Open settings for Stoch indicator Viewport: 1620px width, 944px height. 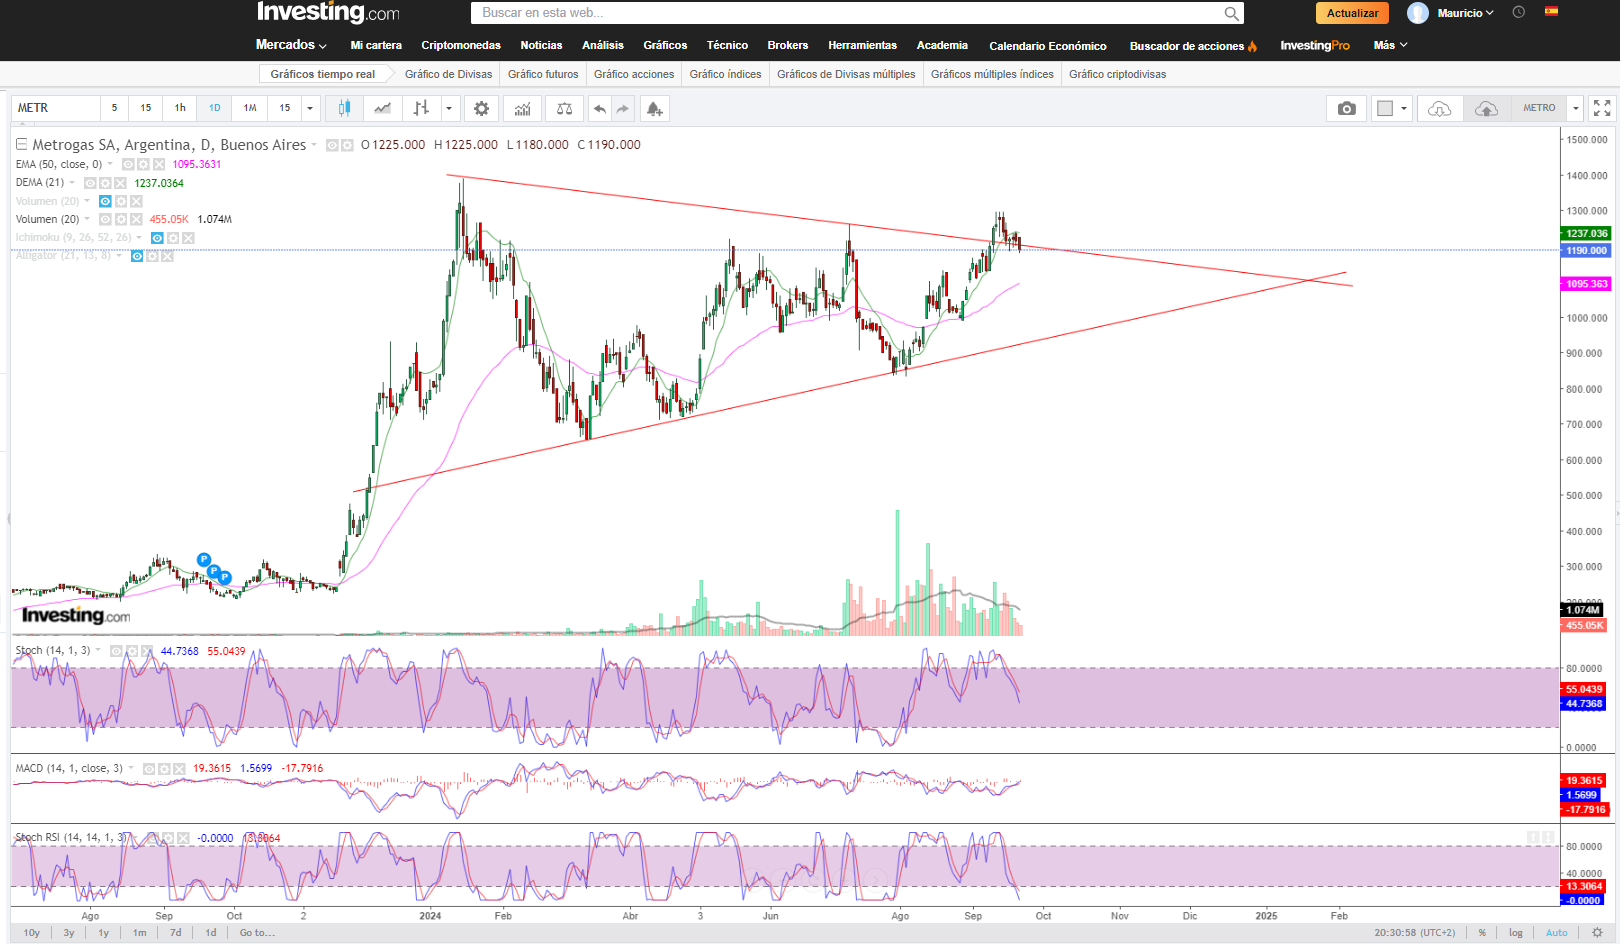click(x=131, y=651)
